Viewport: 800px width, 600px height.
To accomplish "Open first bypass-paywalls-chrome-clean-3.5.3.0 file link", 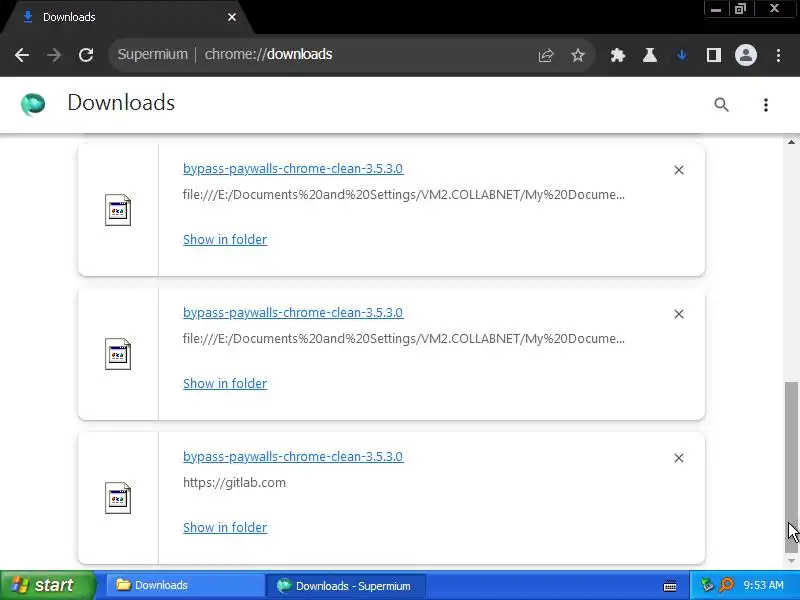I will [293, 168].
